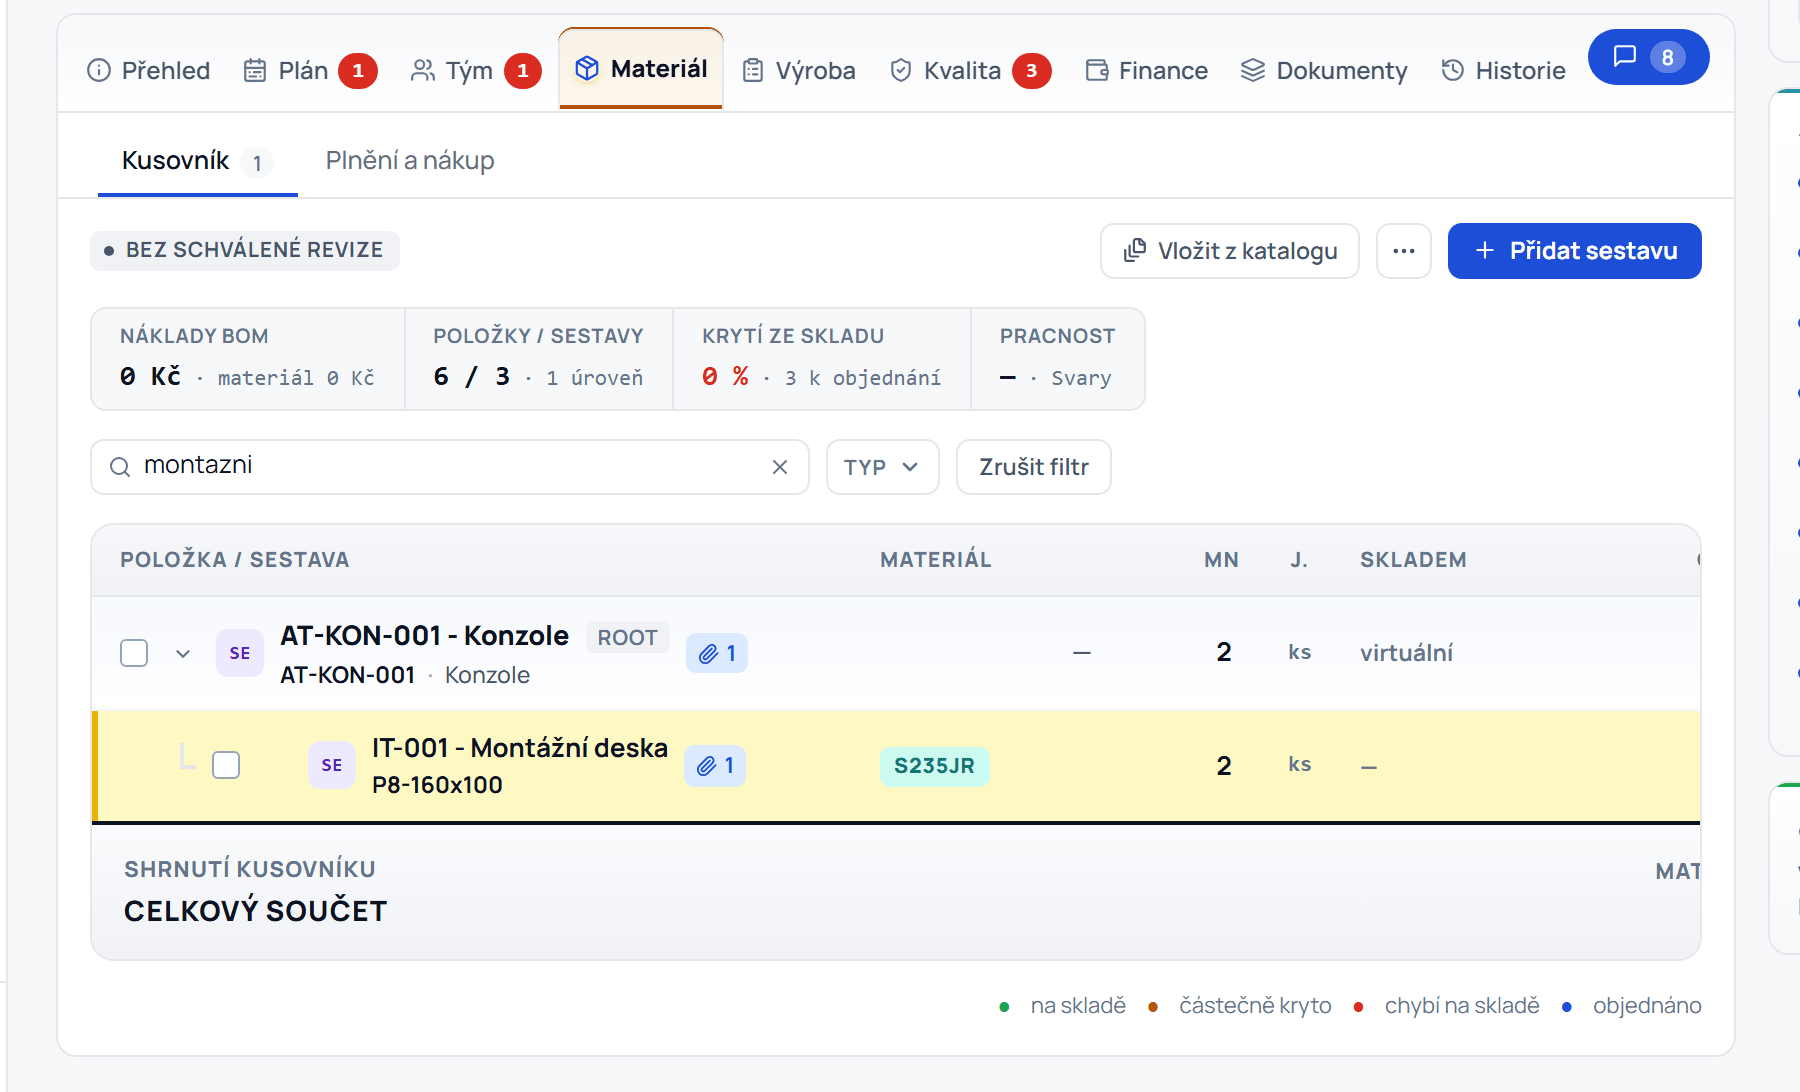Click the MATERIÁL column header

[936, 560]
